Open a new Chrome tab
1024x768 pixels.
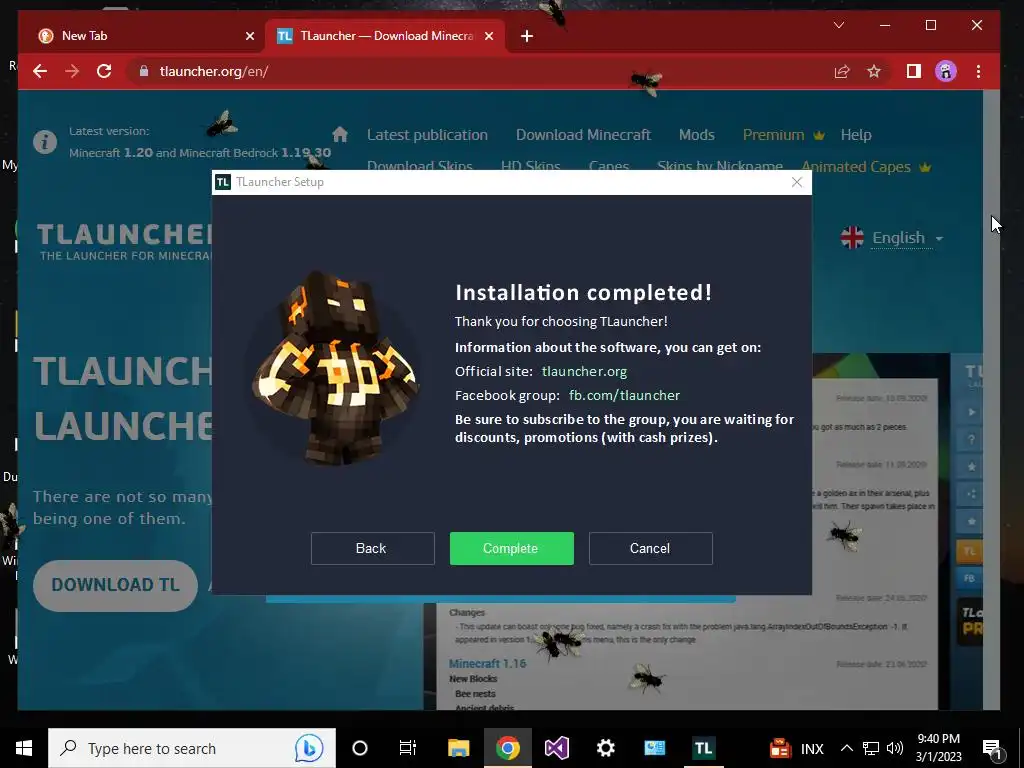coord(527,36)
